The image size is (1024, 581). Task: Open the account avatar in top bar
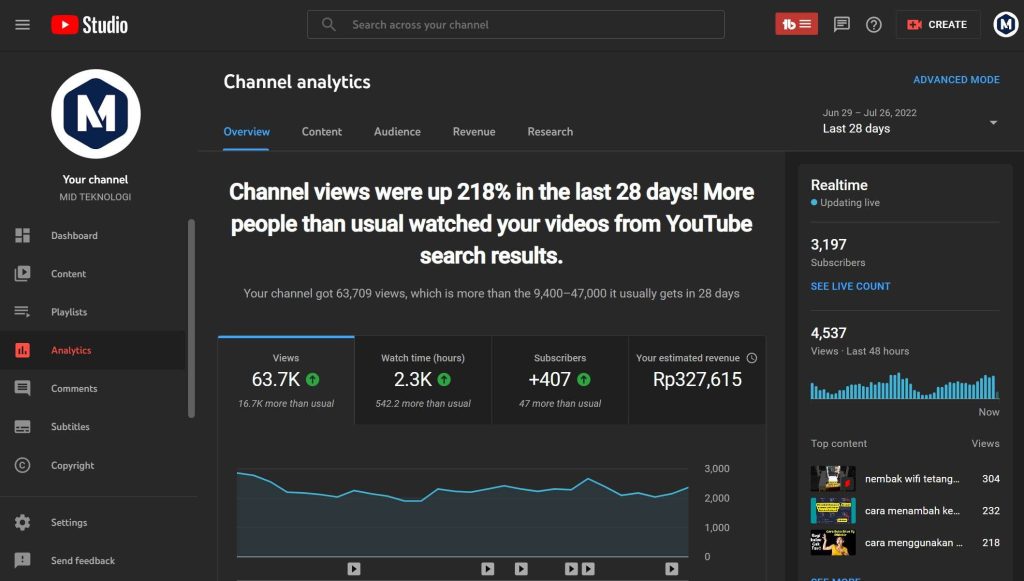click(1005, 25)
